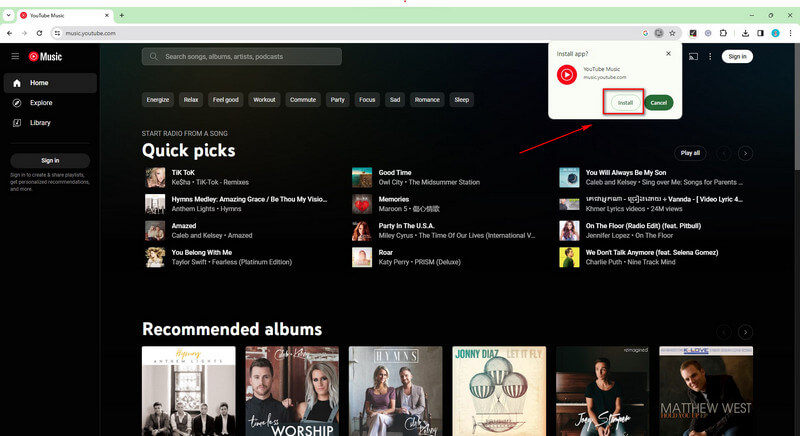
Task: Open Explore in the sidebar
Action: [x=50, y=102]
